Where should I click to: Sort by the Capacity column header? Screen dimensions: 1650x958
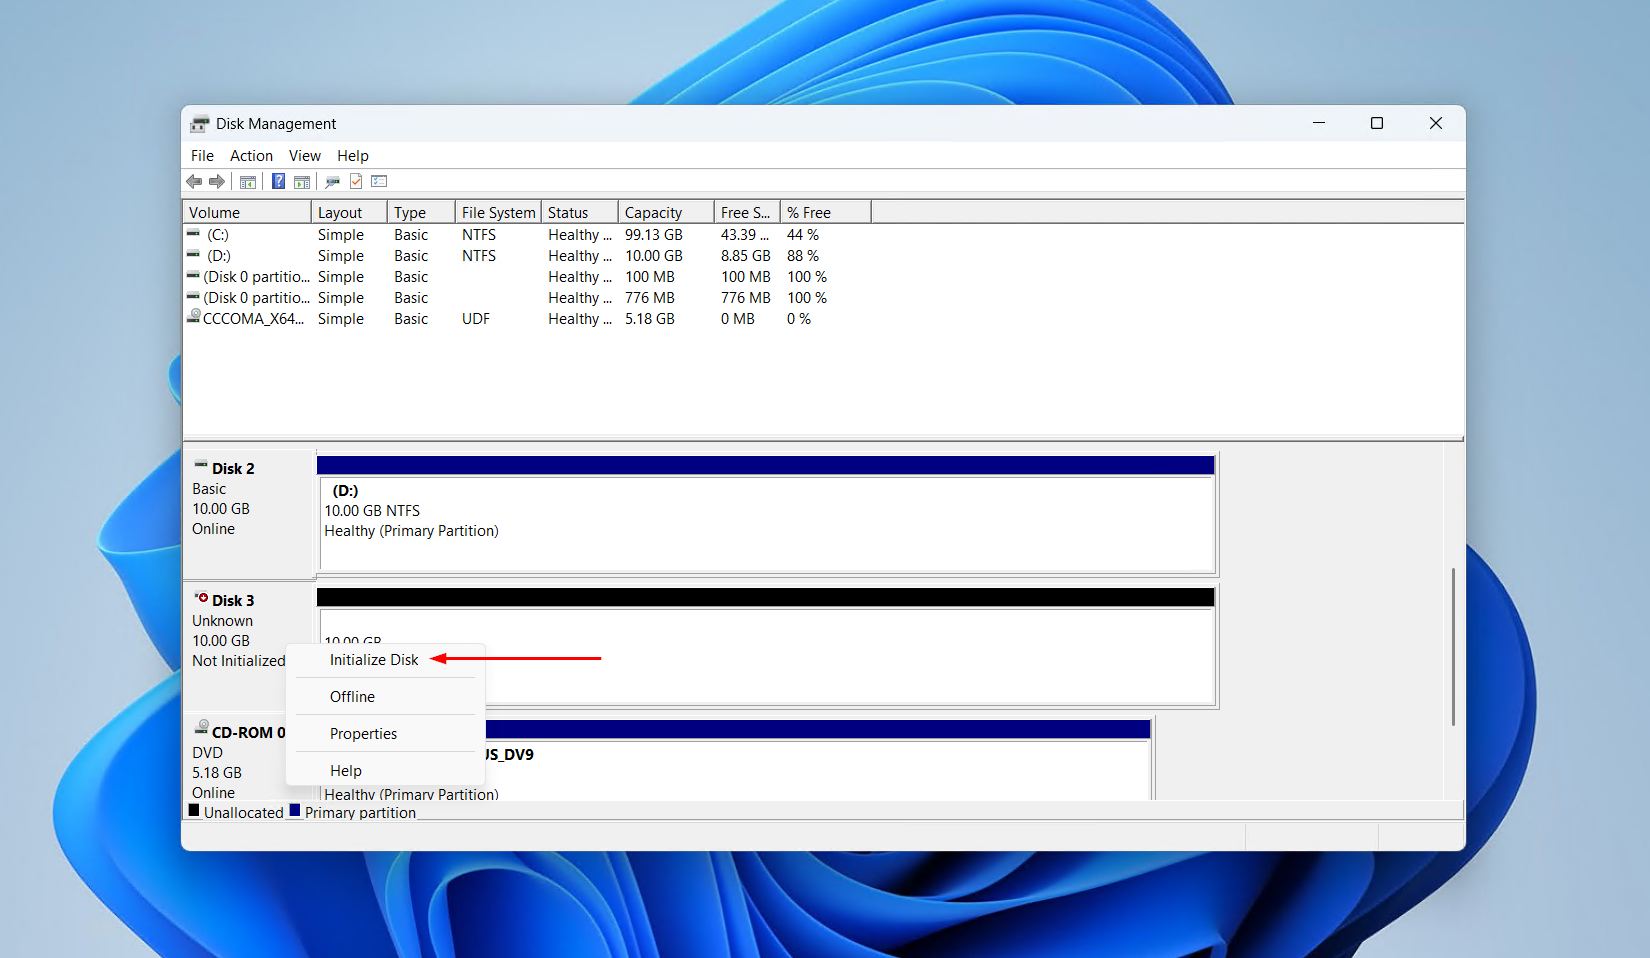666,212
